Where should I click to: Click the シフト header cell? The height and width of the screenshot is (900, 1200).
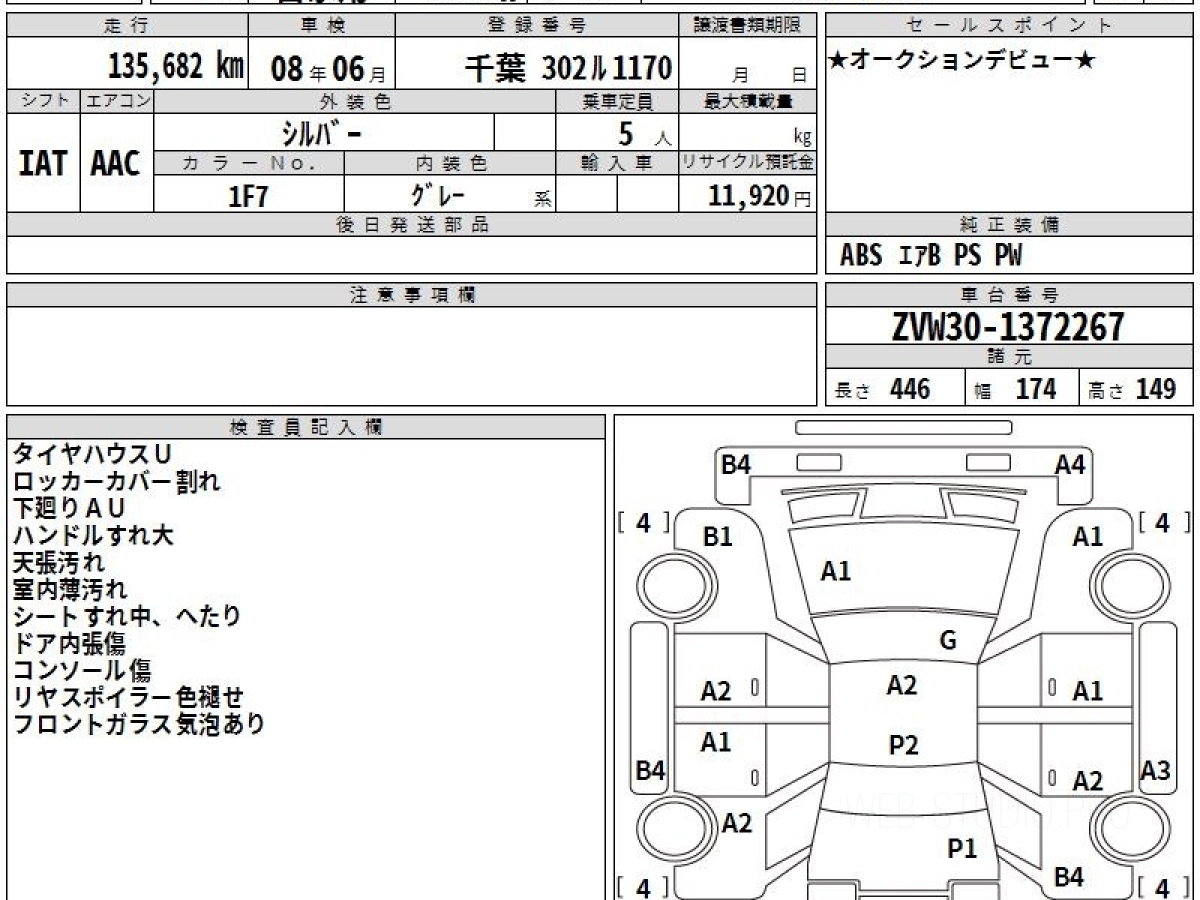43,101
